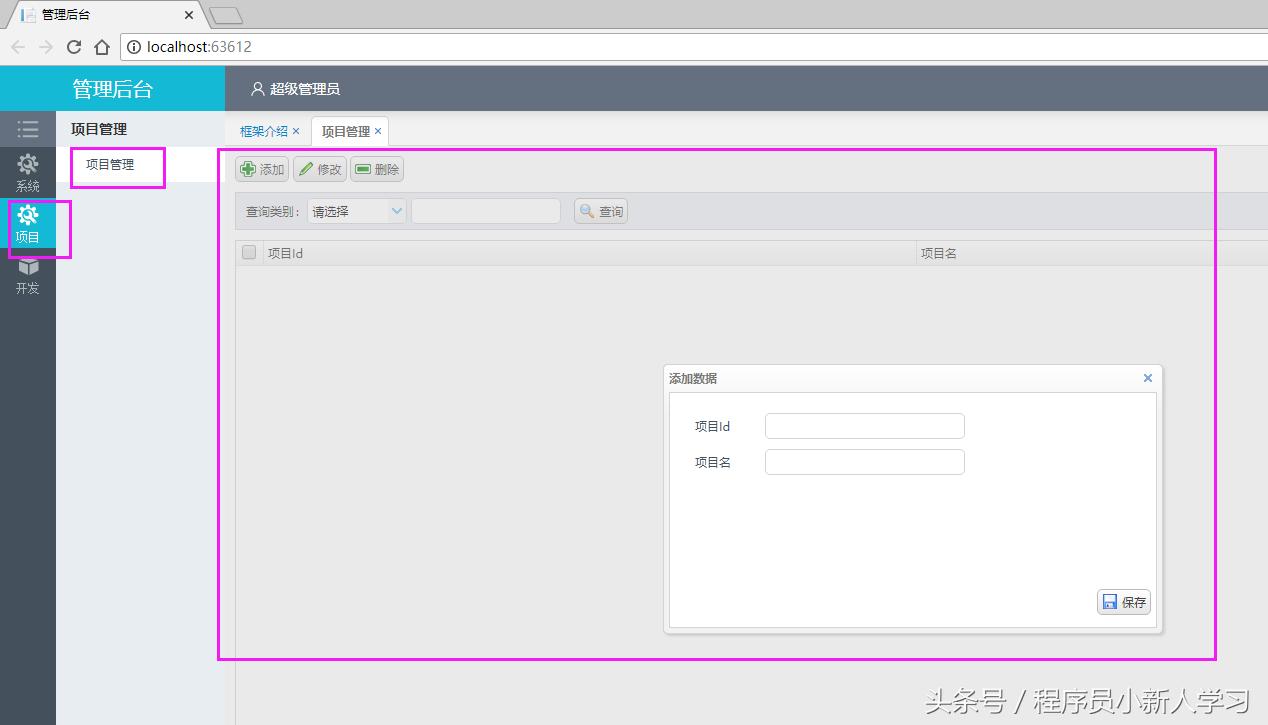This screenshot has width=1268, height=725.
Task: Click the user icon beside 超级管理员
Action: (x=258, y=89)
